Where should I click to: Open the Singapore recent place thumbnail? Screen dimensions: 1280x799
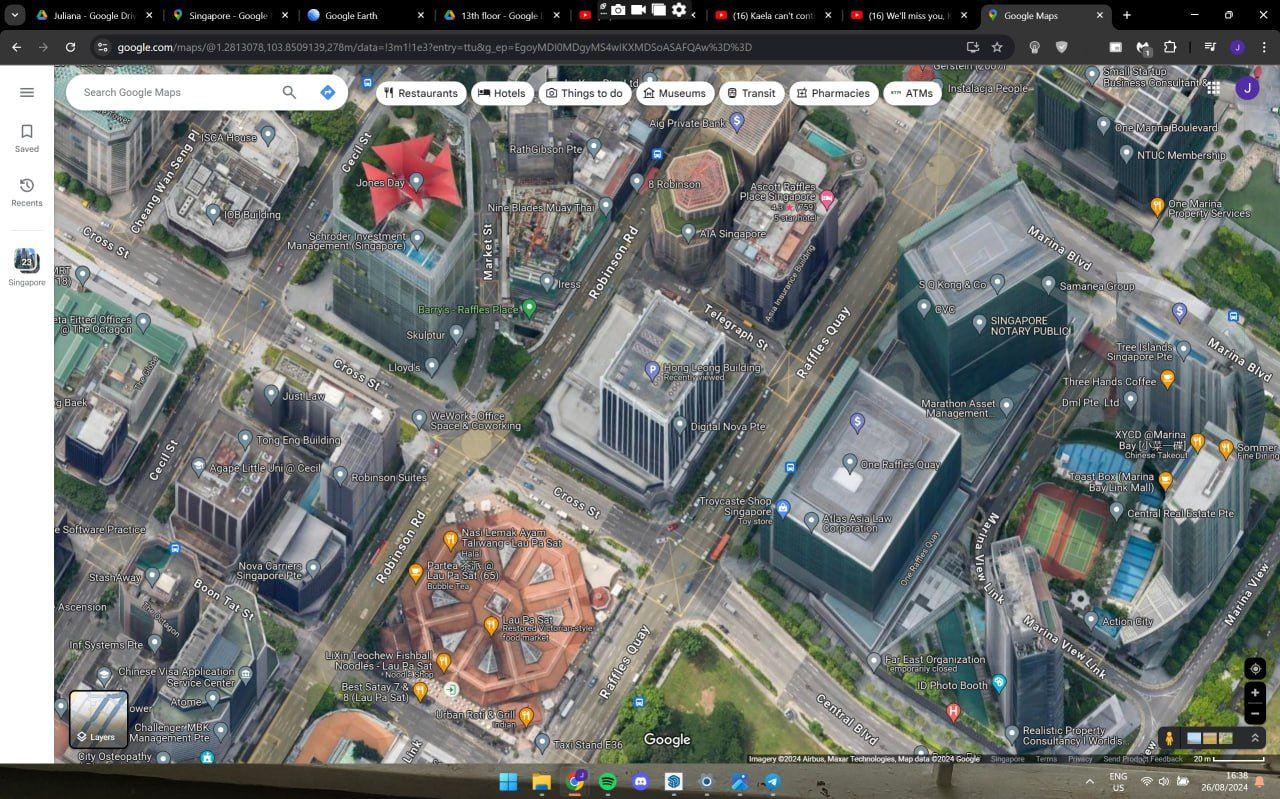point(27,267)
